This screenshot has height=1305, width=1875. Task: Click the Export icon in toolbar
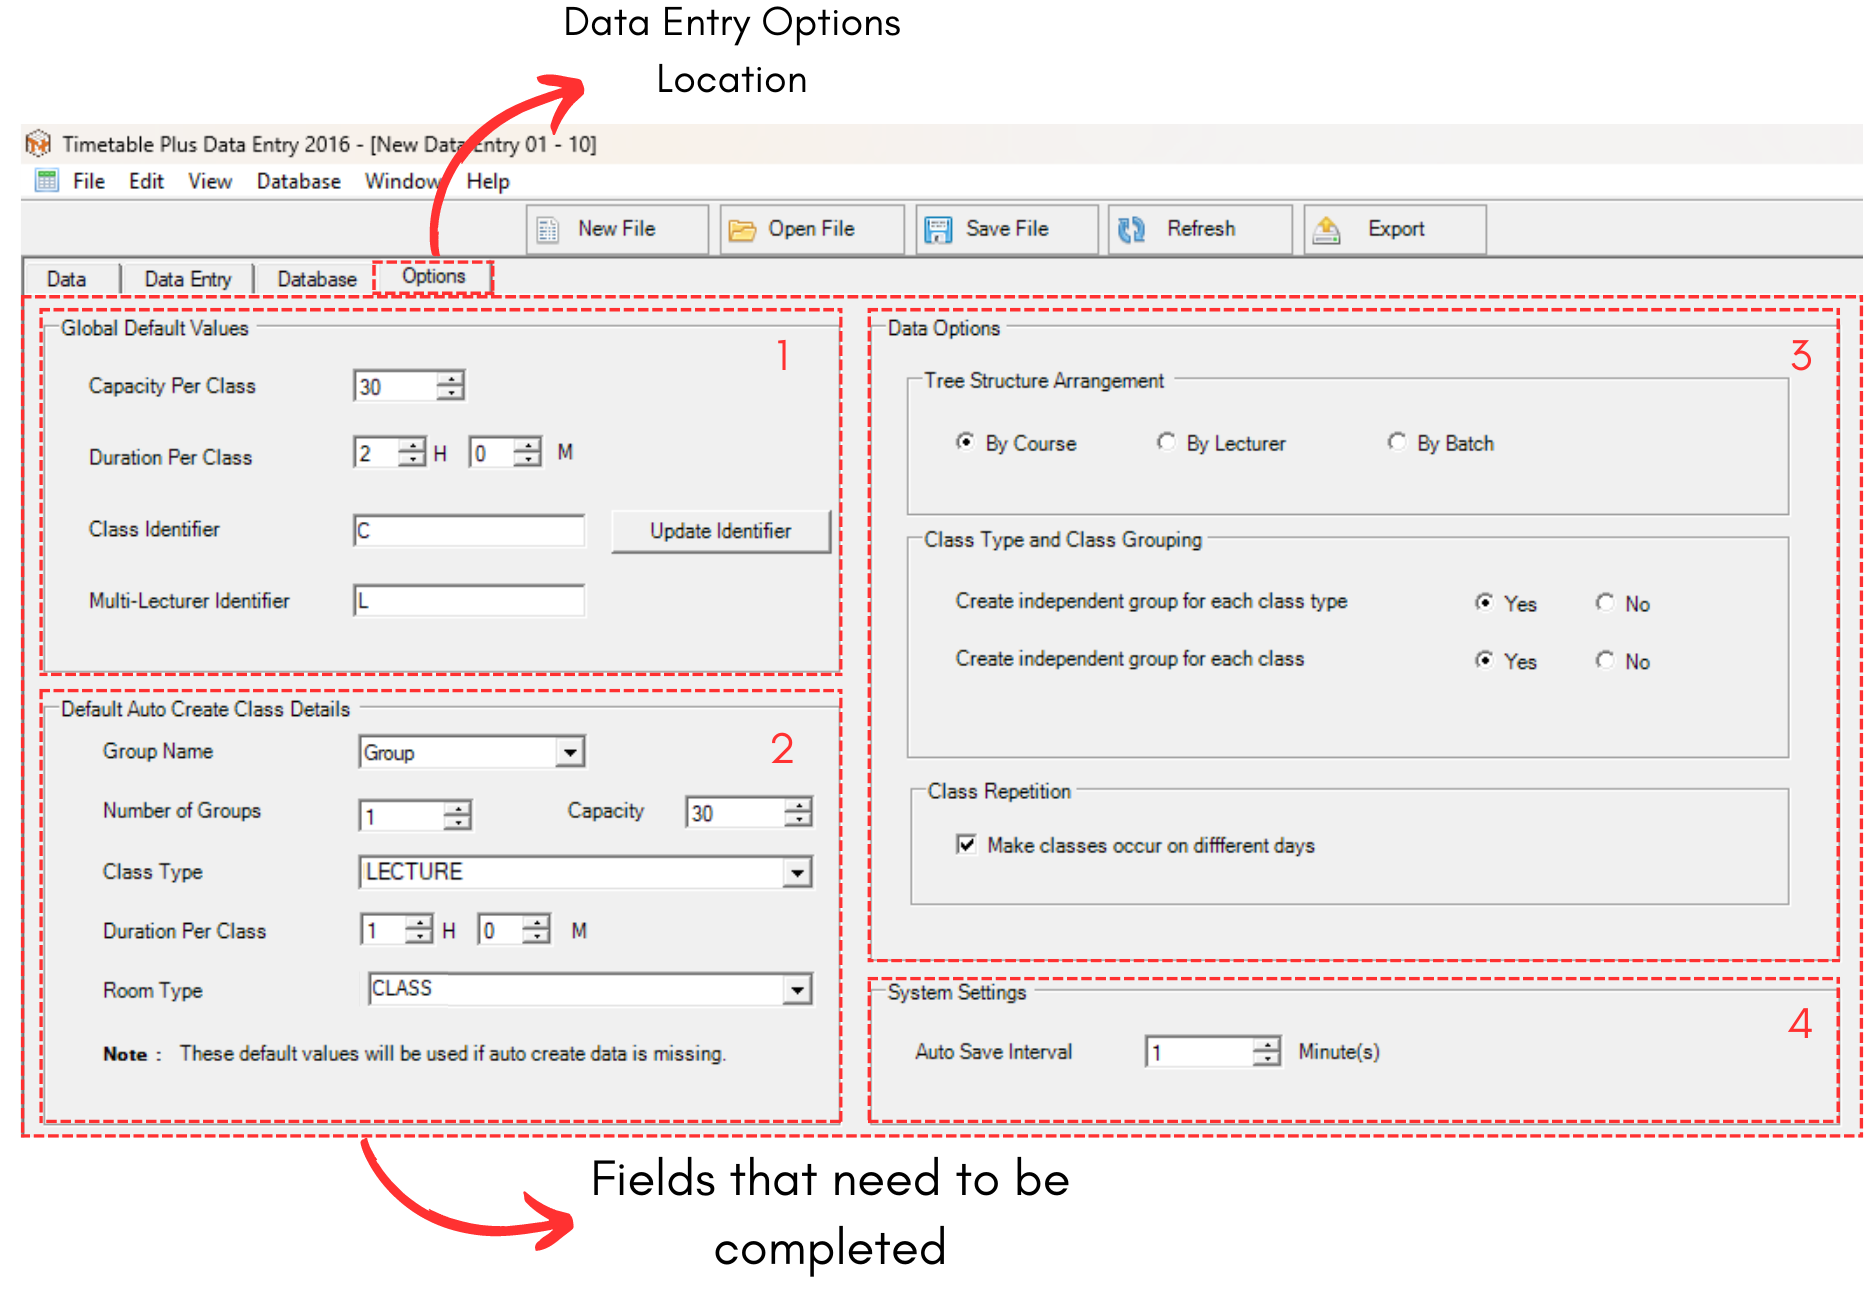point(1326,230)
